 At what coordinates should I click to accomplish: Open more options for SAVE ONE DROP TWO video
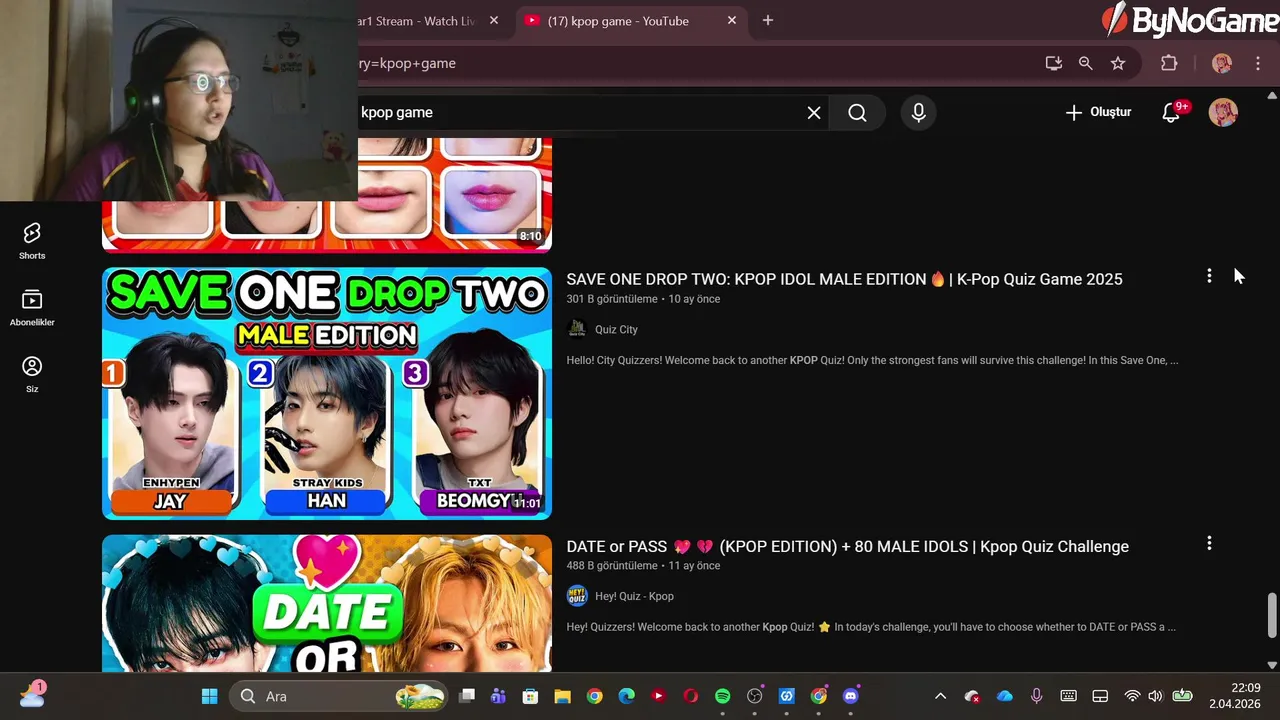coord(1209,276)
